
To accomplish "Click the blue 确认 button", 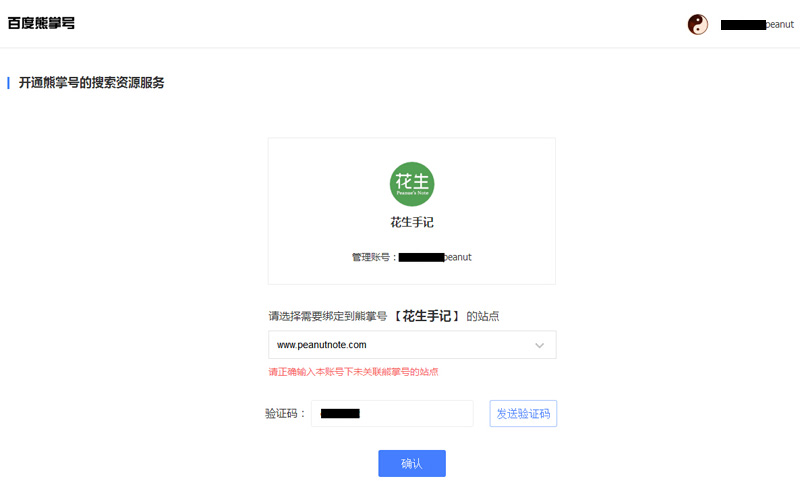I will (x=412, y=463).
